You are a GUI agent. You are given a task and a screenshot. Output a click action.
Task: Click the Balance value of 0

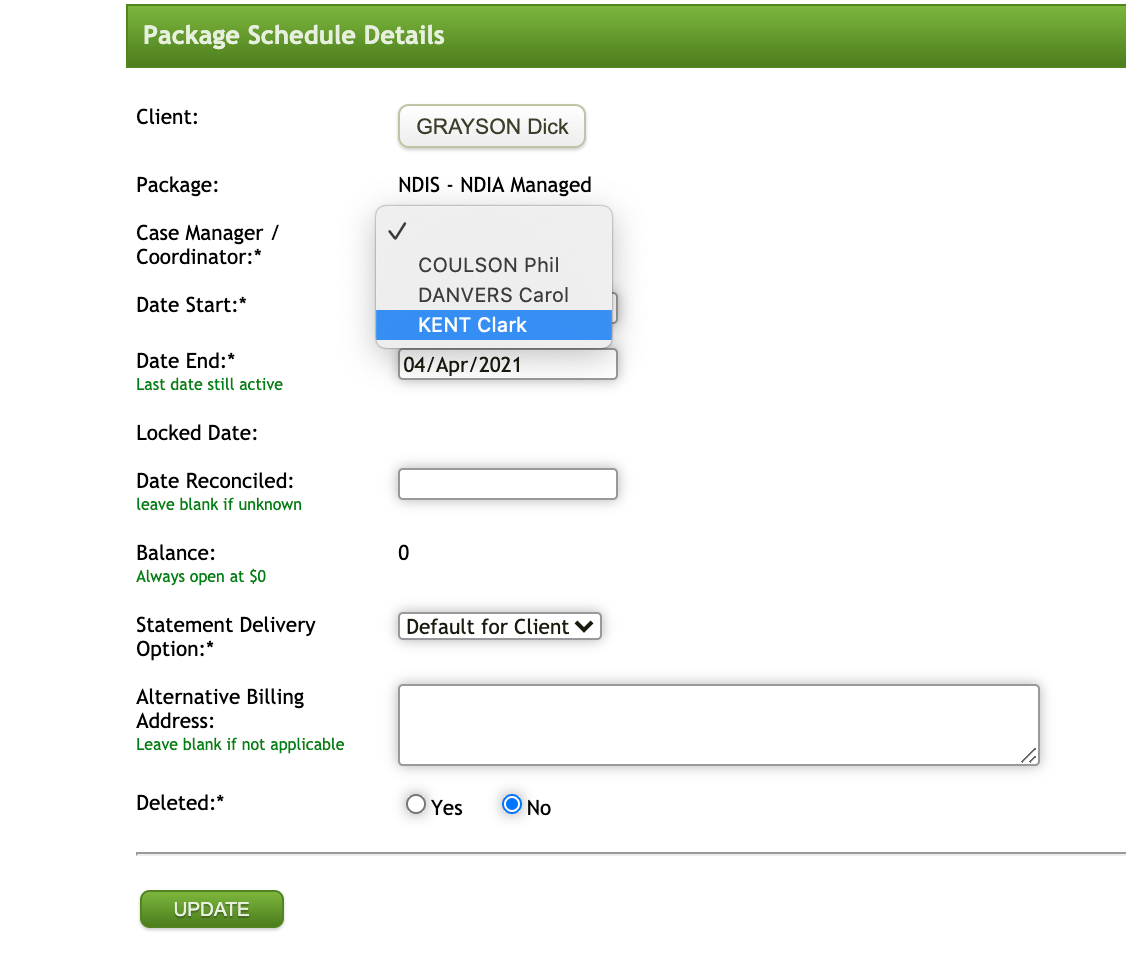(x=403, y=553)
